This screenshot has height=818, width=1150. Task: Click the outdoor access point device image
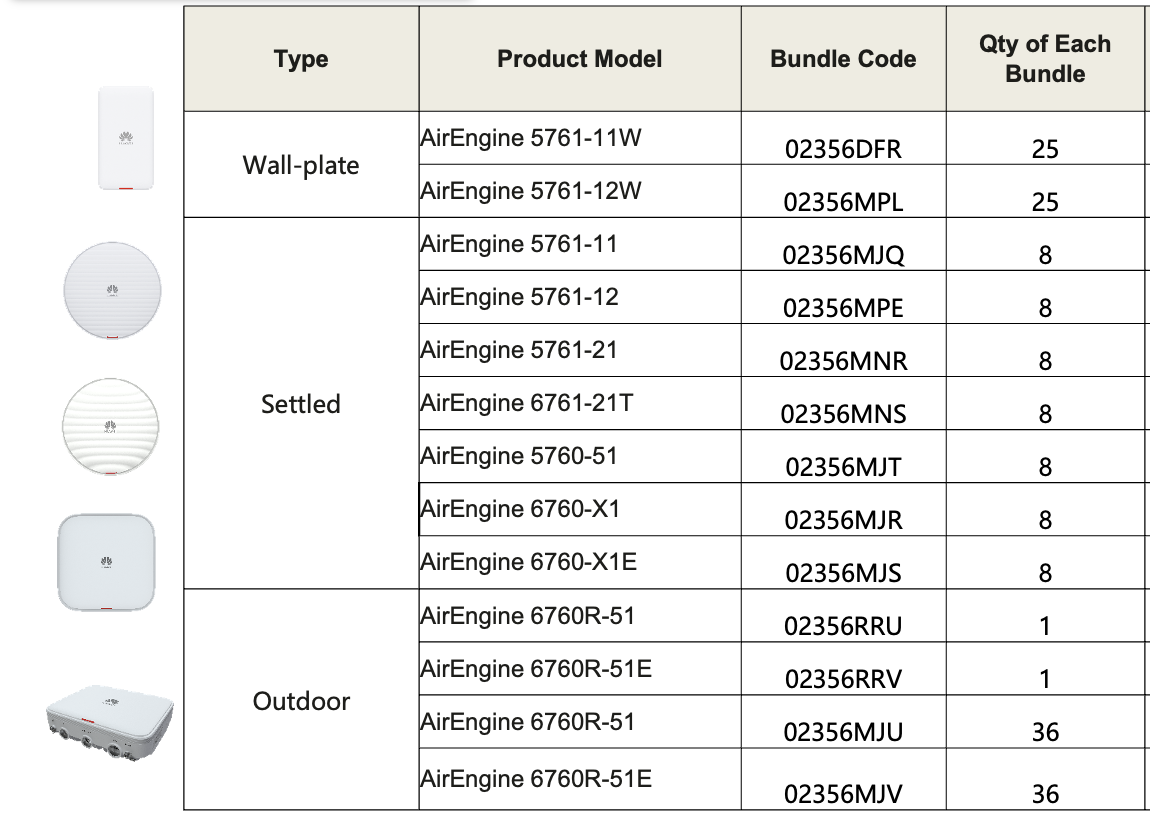(x=109, y=723)
